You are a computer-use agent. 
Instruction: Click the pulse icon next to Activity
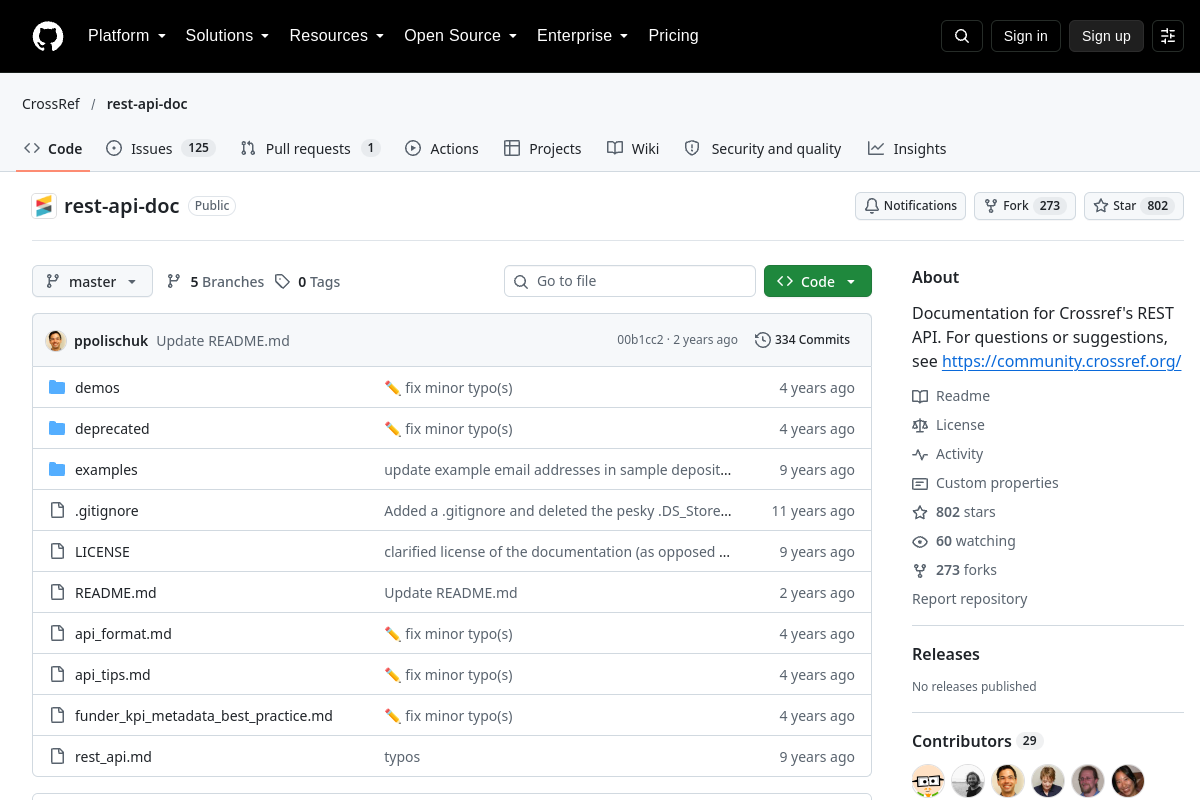click(920, 454)
